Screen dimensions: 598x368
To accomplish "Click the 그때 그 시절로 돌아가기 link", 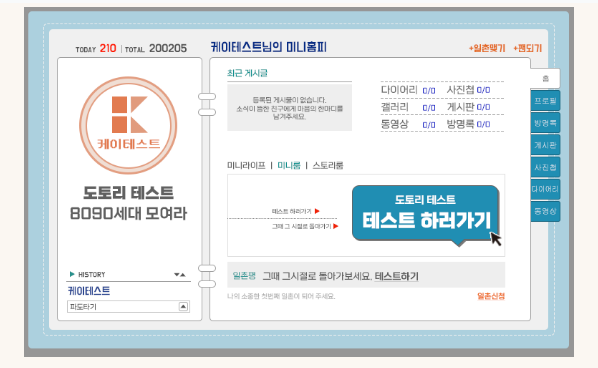I will click(301, 226).
